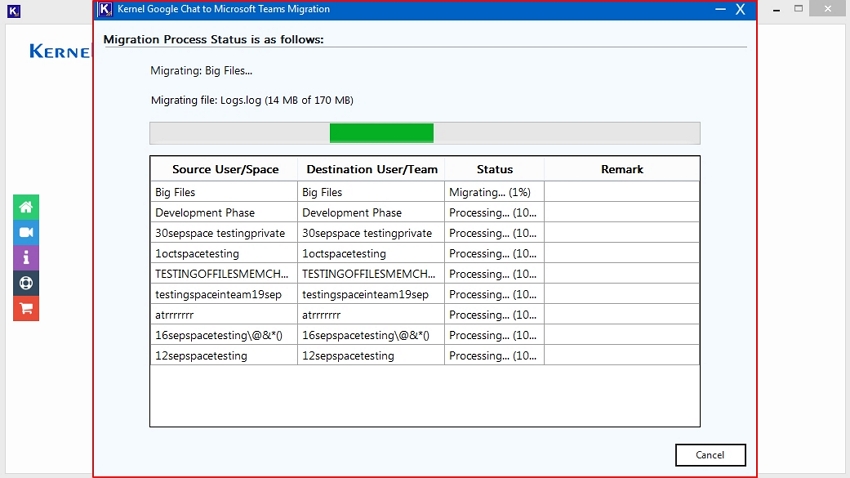Click Processing status for 12sepspacetesting row
This screenshot has height=478, width=850.
tap(494, 356)
